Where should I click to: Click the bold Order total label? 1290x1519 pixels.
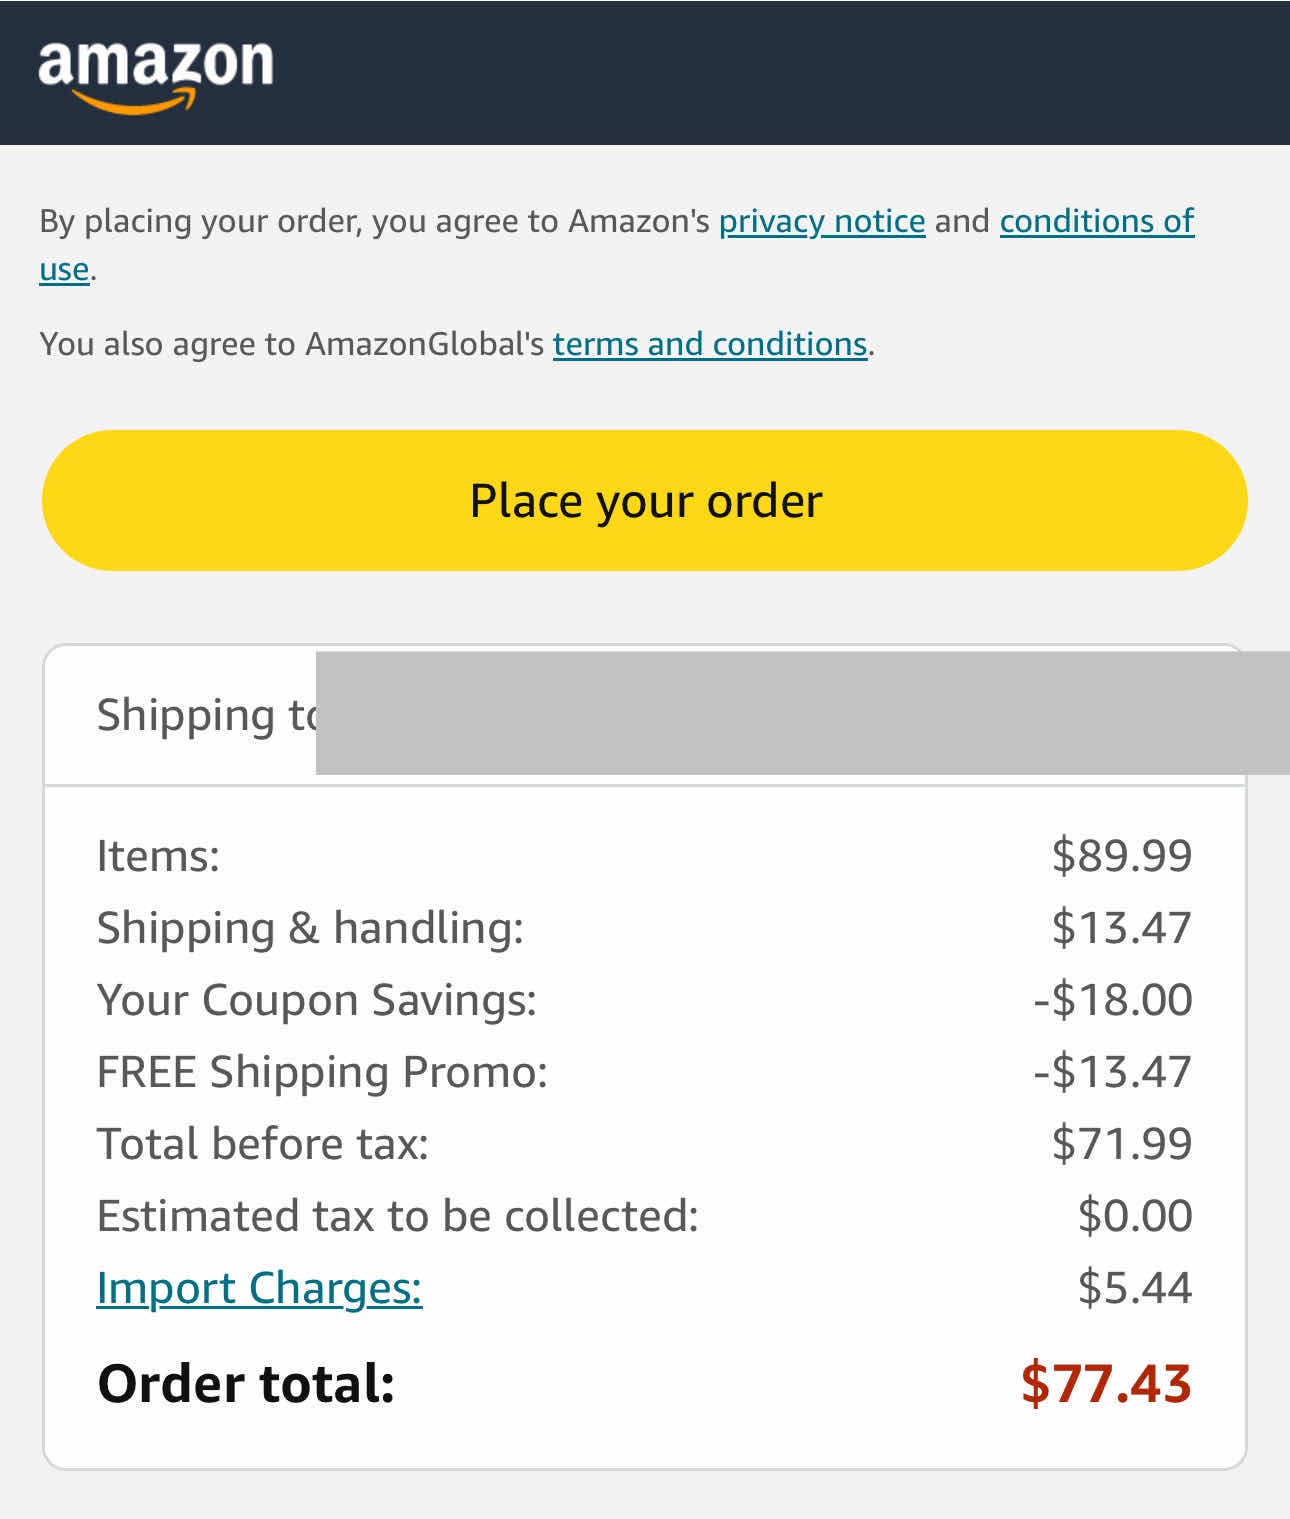[x=246, y=1384]
